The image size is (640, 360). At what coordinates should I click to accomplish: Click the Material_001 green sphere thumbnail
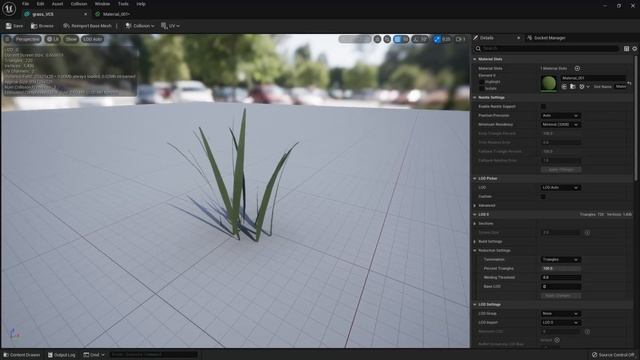coord(549,83)
